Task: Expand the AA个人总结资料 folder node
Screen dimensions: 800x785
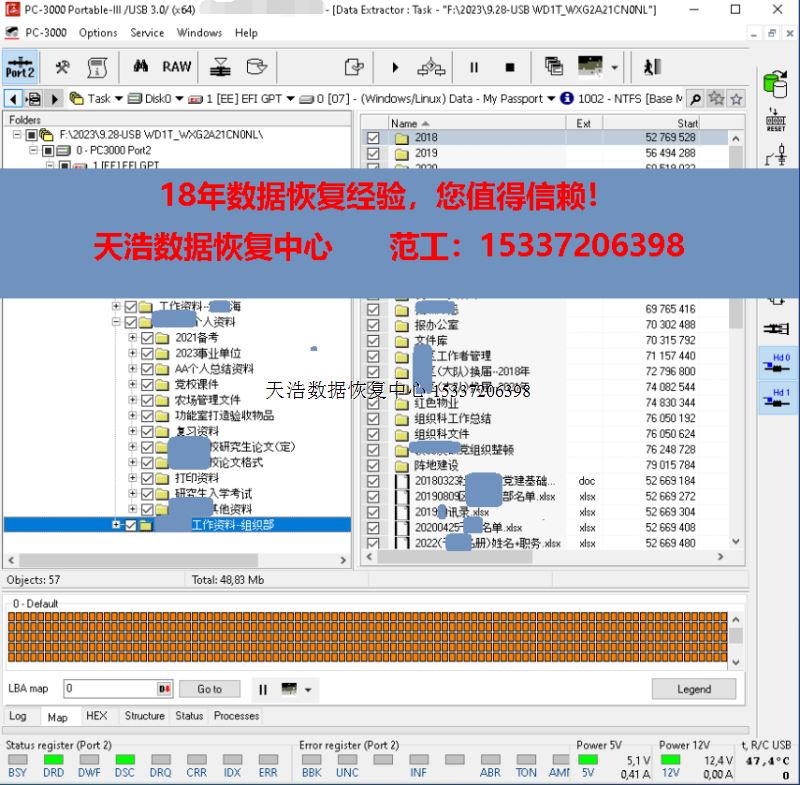Action: click(132, 369)
